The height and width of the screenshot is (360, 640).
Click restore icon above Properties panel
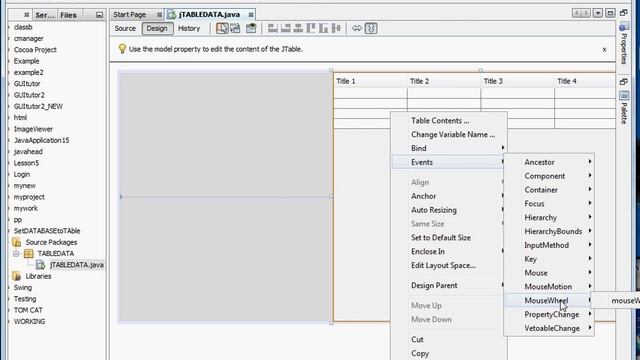pyautogui.click(x=624, y=13)
